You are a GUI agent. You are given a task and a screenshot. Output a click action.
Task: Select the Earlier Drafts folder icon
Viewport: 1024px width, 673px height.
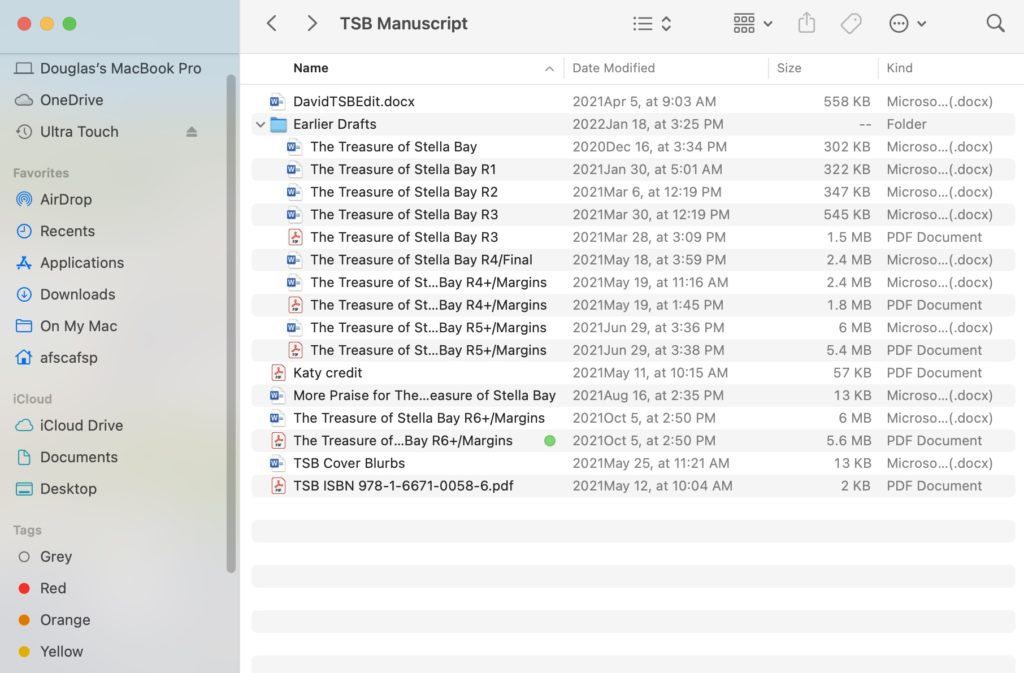(x=278, y=124)
